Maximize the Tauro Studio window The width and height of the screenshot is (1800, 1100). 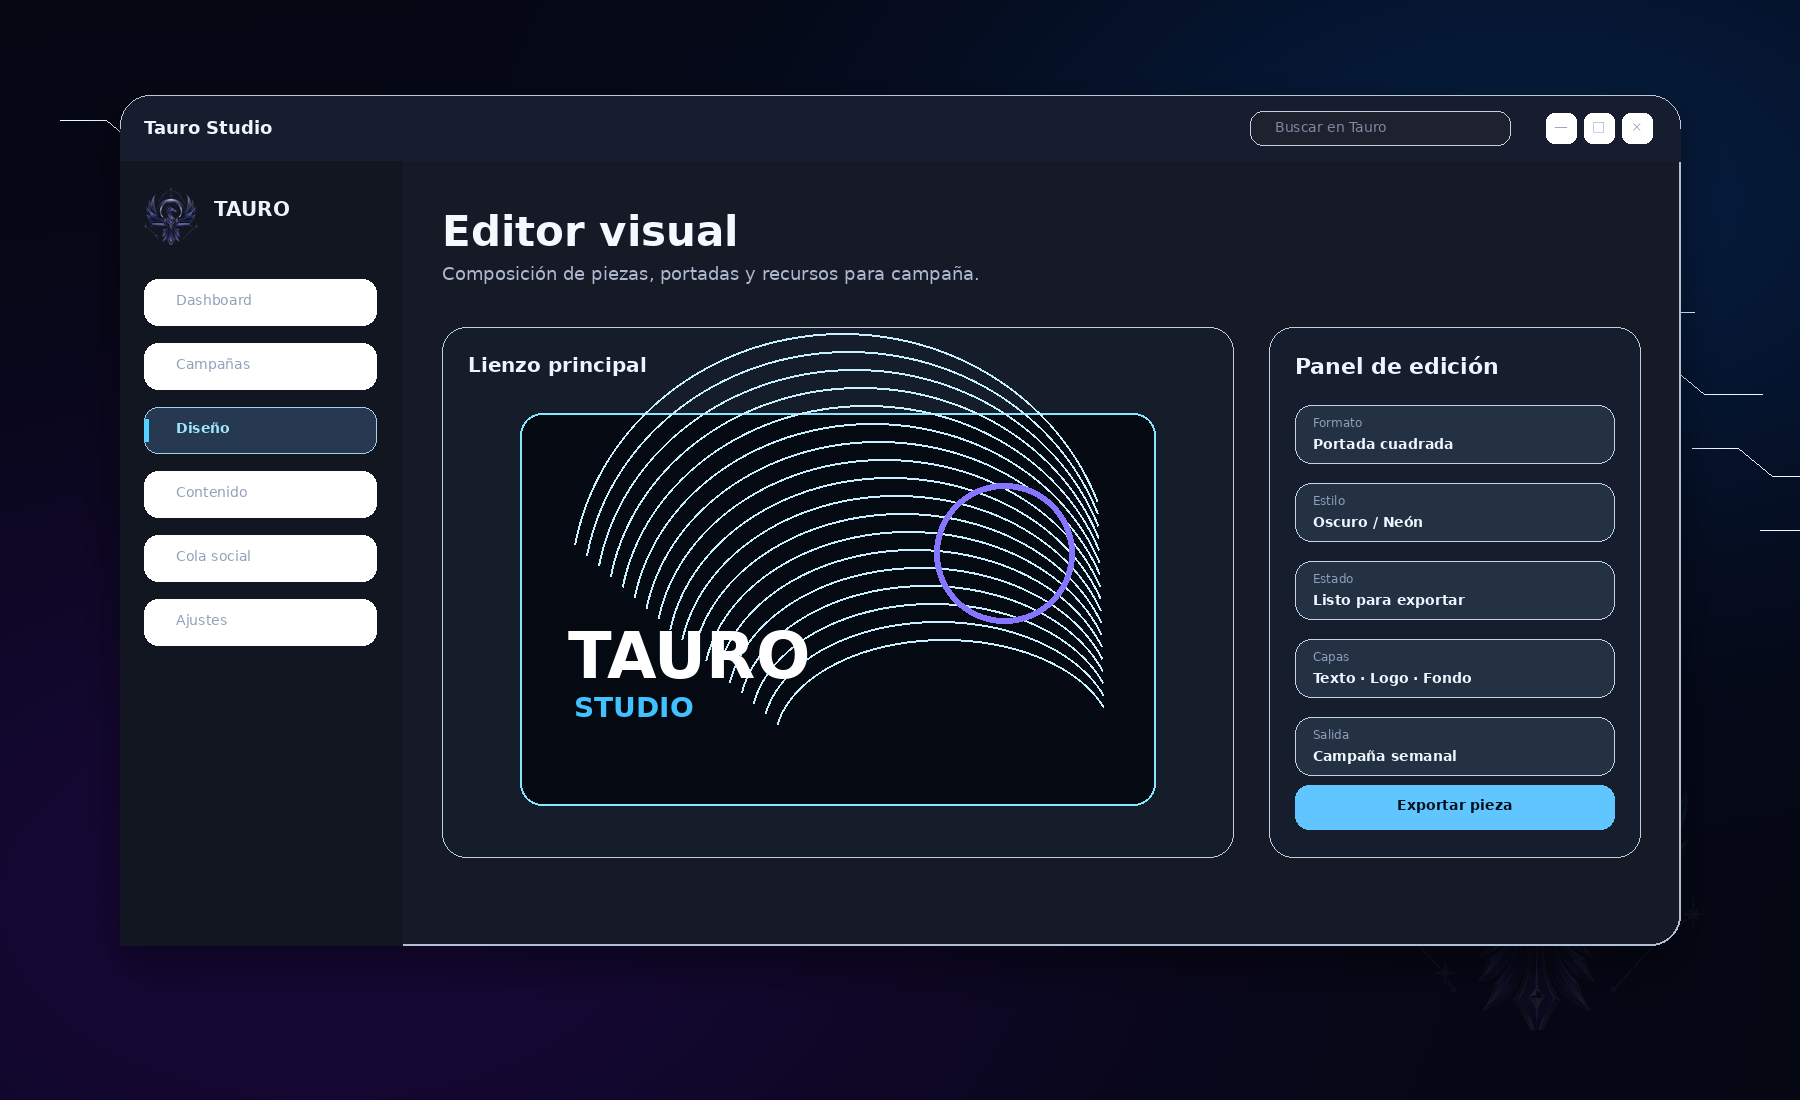coord(1599,128)
